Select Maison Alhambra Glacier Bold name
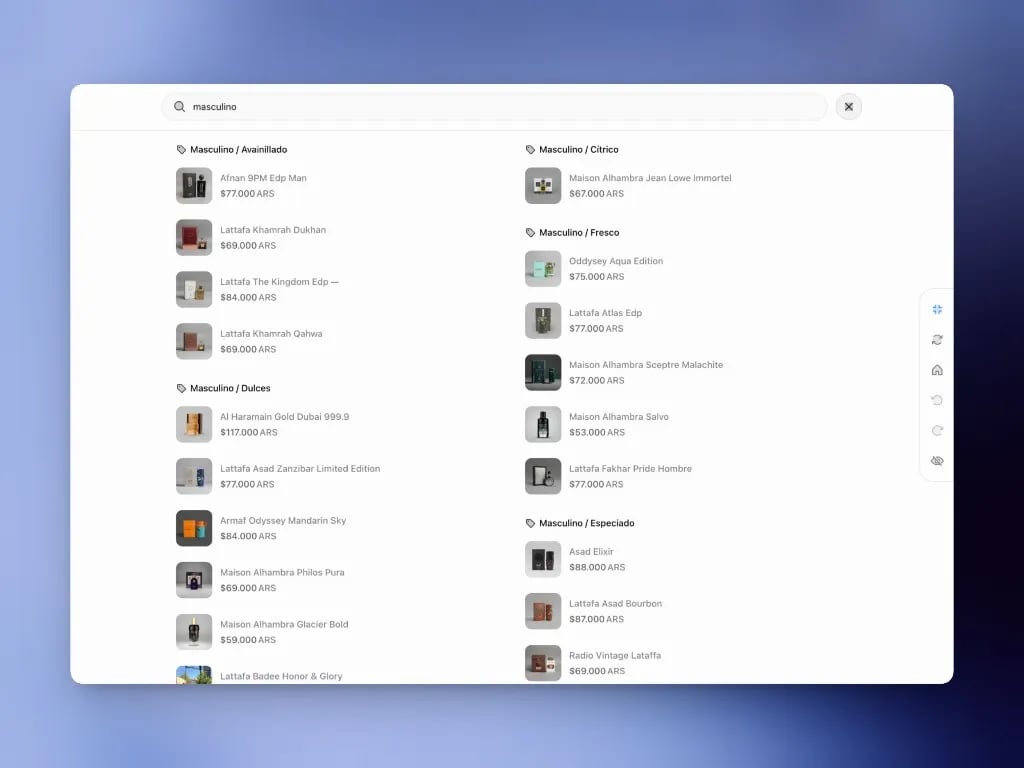 click(284, 624)
